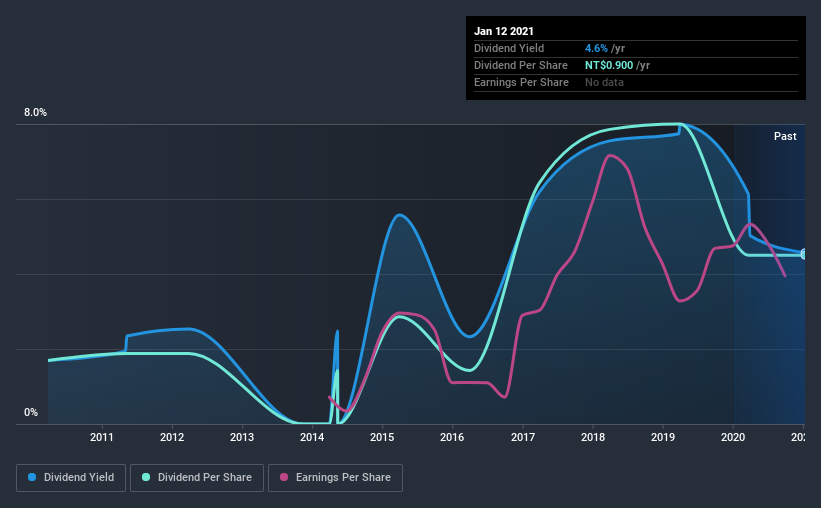Click the pink Earnings Per Share legend dot
The width and height of the screenshot is (821, 508).
pos(284,477)
